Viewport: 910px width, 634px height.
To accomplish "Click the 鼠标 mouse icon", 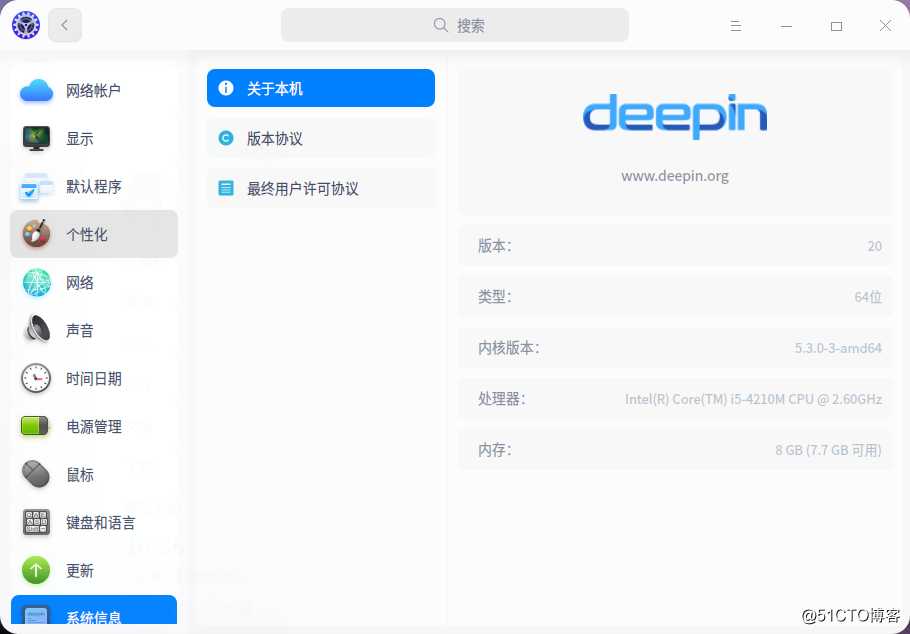I will (36, 474).
